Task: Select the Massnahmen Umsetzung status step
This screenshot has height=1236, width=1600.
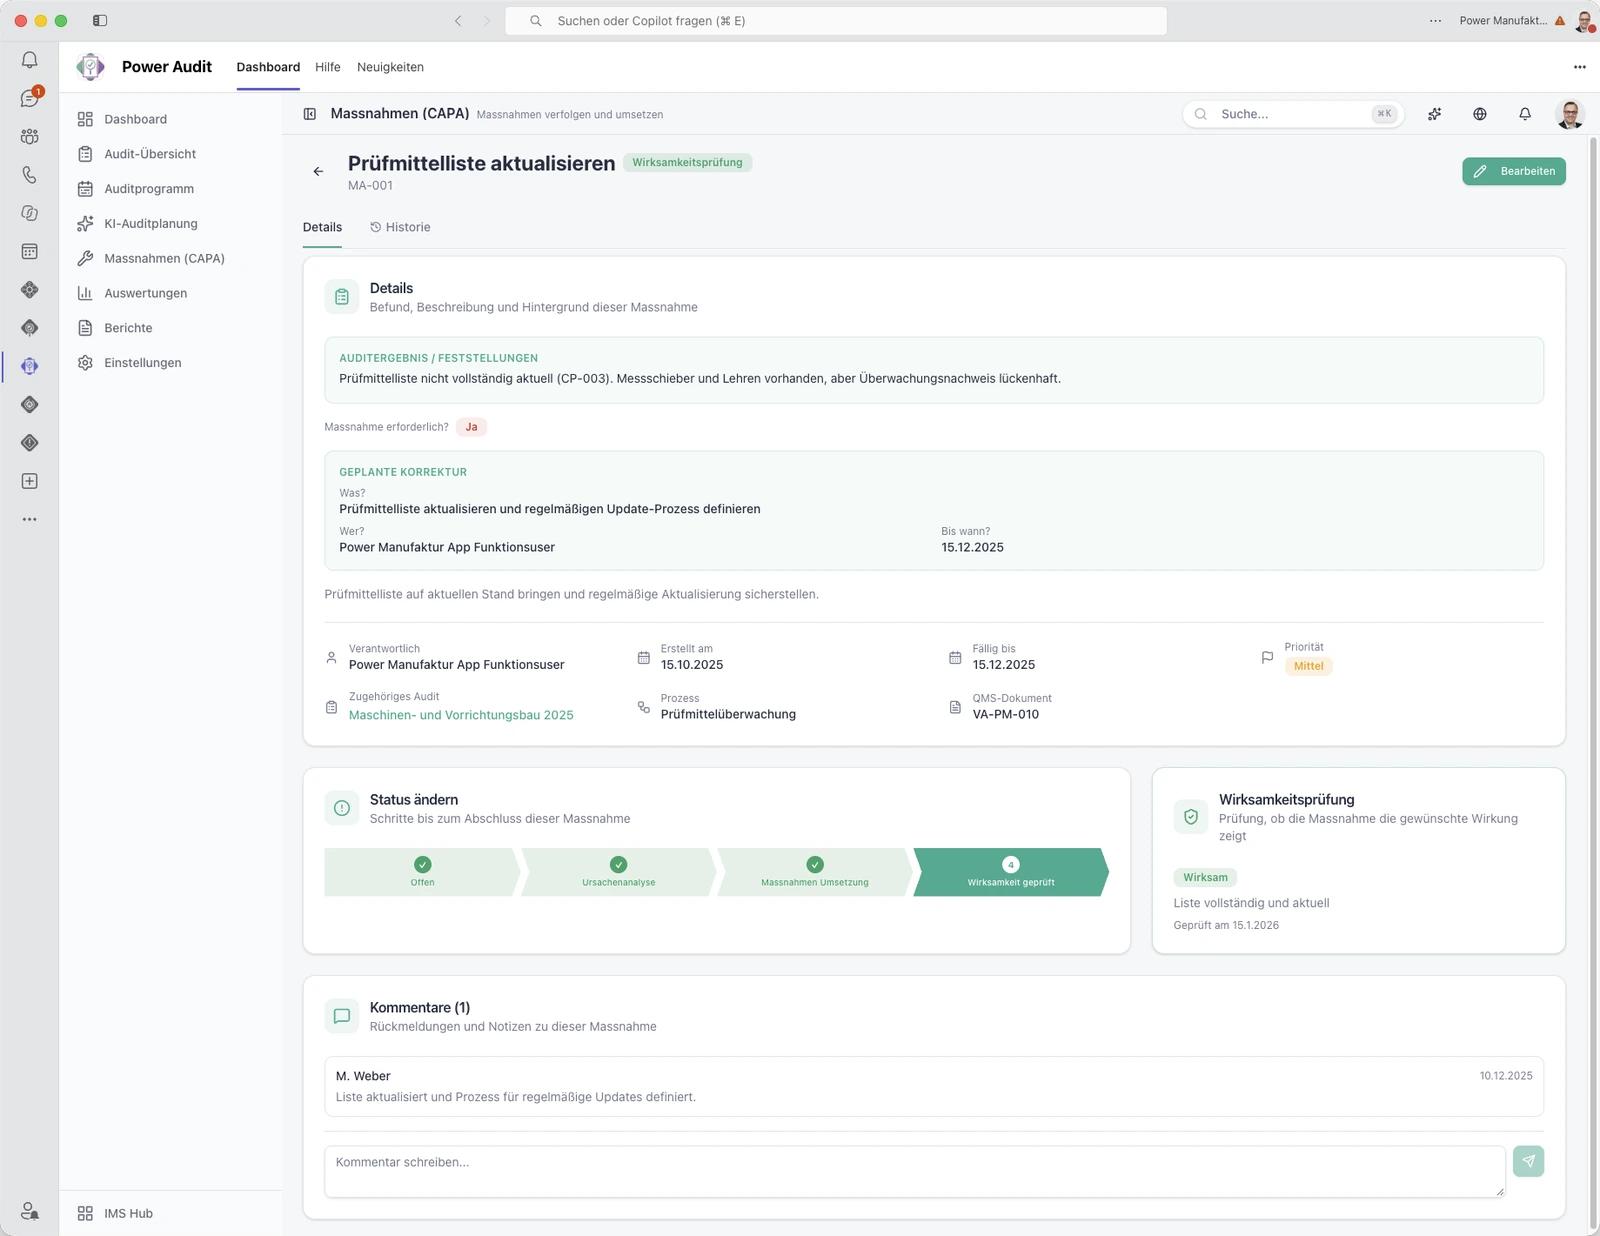Action: coord(815,872)
